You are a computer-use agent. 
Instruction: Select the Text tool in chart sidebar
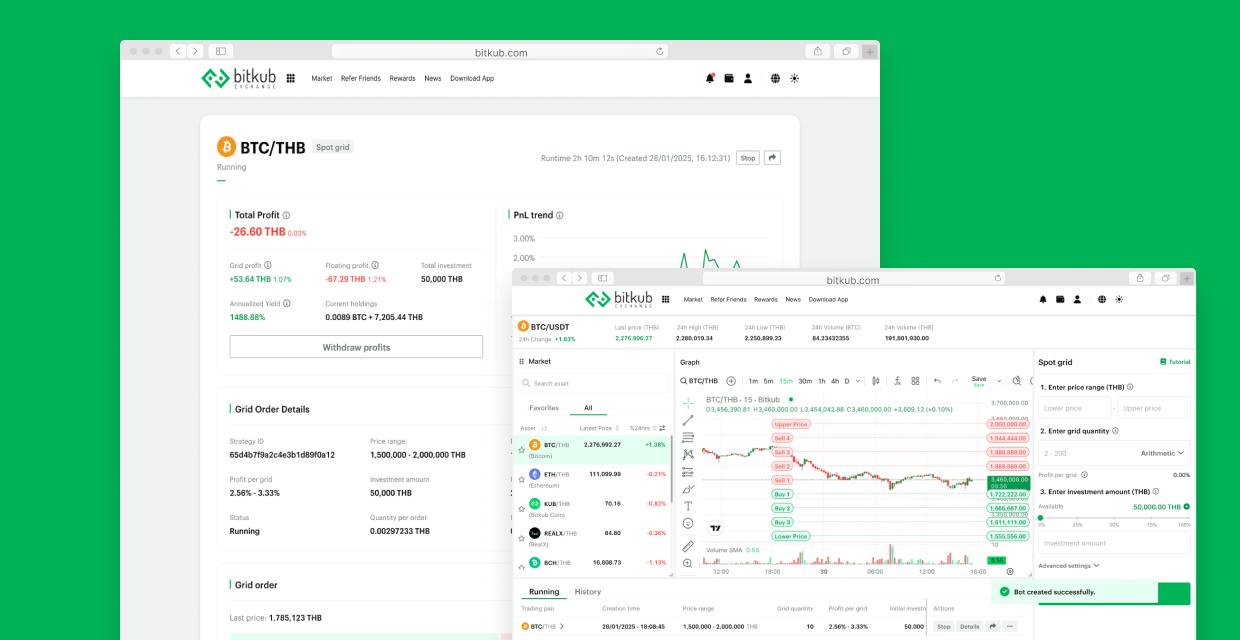tap(688, 506)
